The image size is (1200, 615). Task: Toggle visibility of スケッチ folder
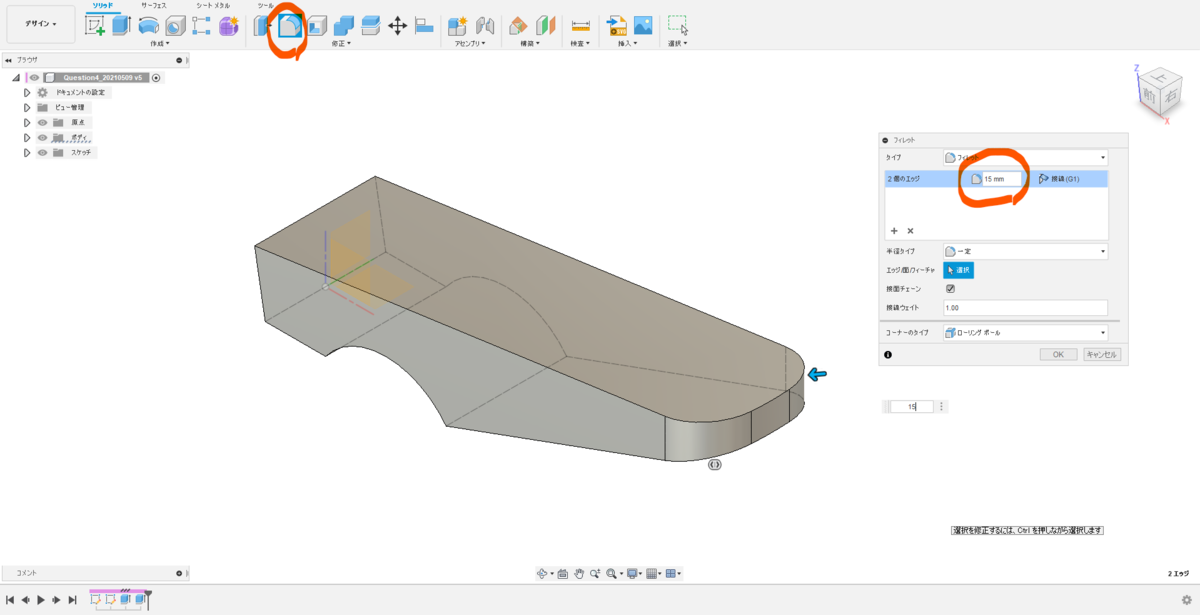43,152
